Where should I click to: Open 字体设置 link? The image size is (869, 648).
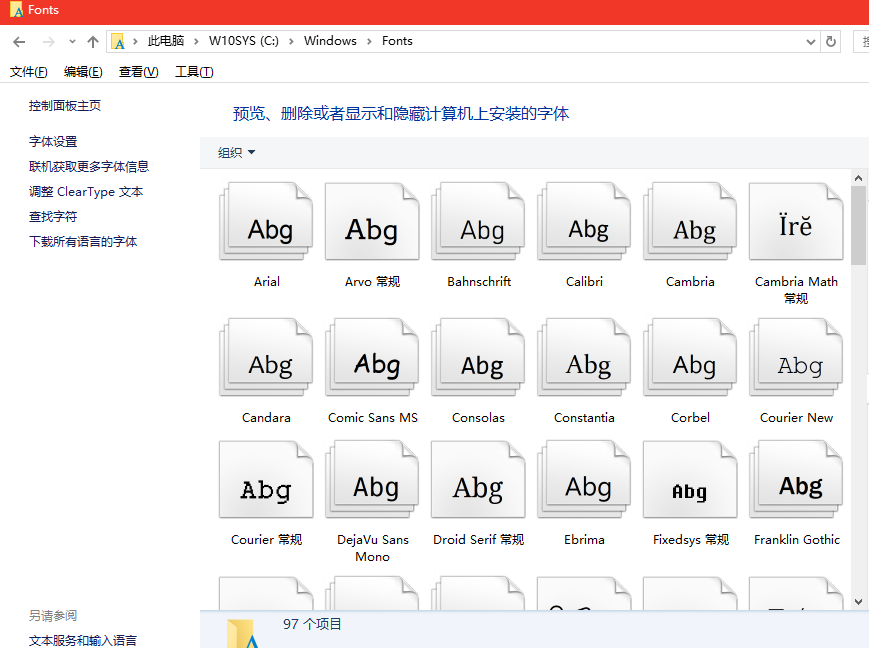coord(53,142)
